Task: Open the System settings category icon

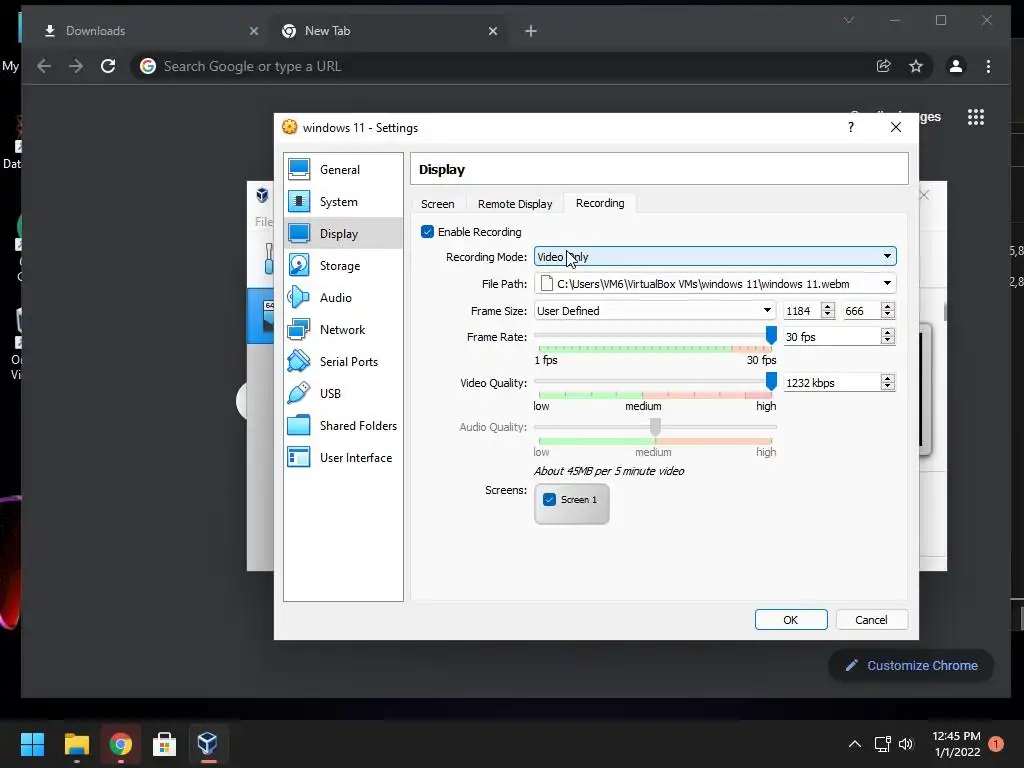Action: 299,201
